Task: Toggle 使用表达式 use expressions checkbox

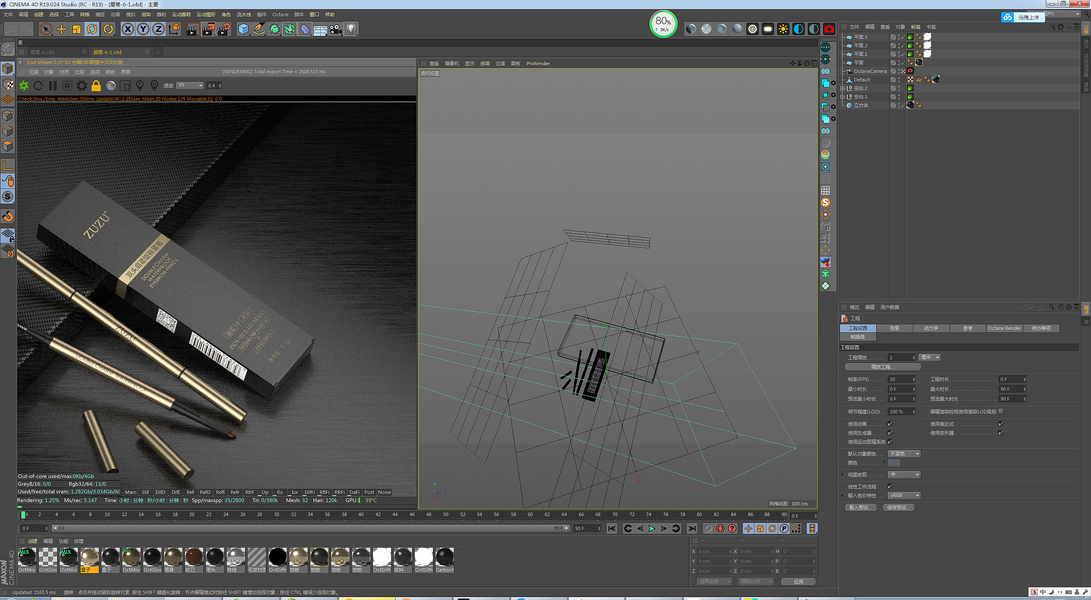Action: click(x=1001, y=423)
